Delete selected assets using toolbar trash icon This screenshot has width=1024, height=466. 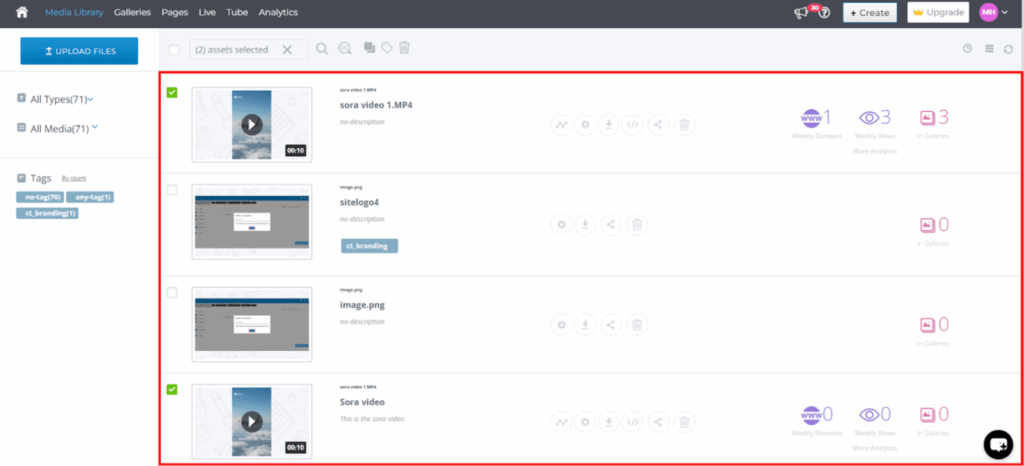(x=404, y=48)
